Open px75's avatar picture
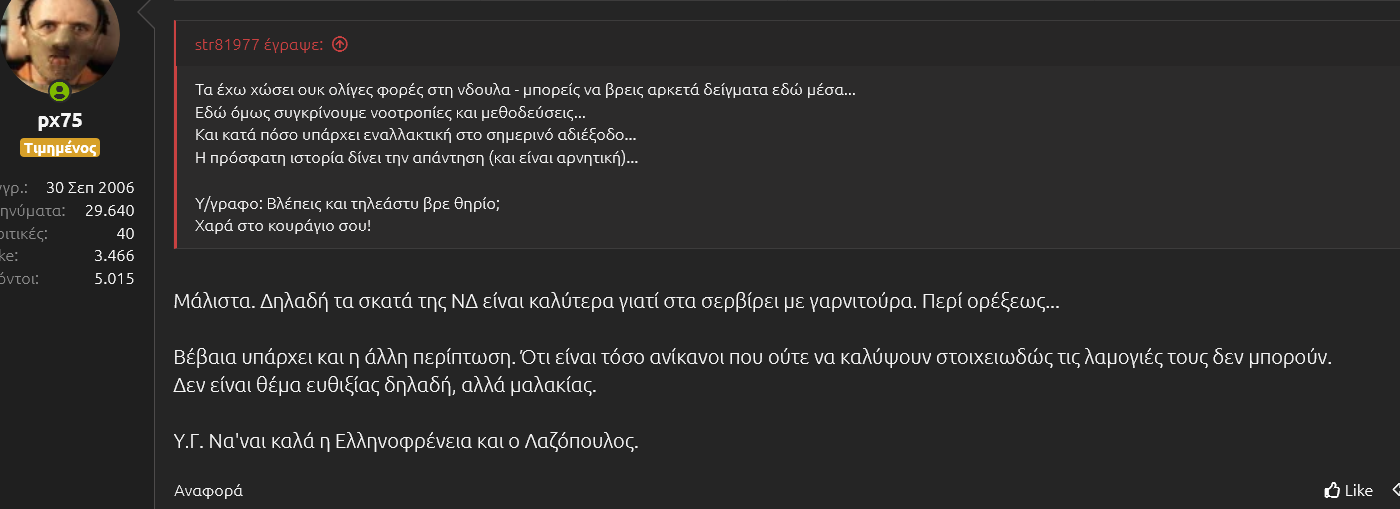The height and width of the screenshot is (509, 1400). tap(60, 40)
